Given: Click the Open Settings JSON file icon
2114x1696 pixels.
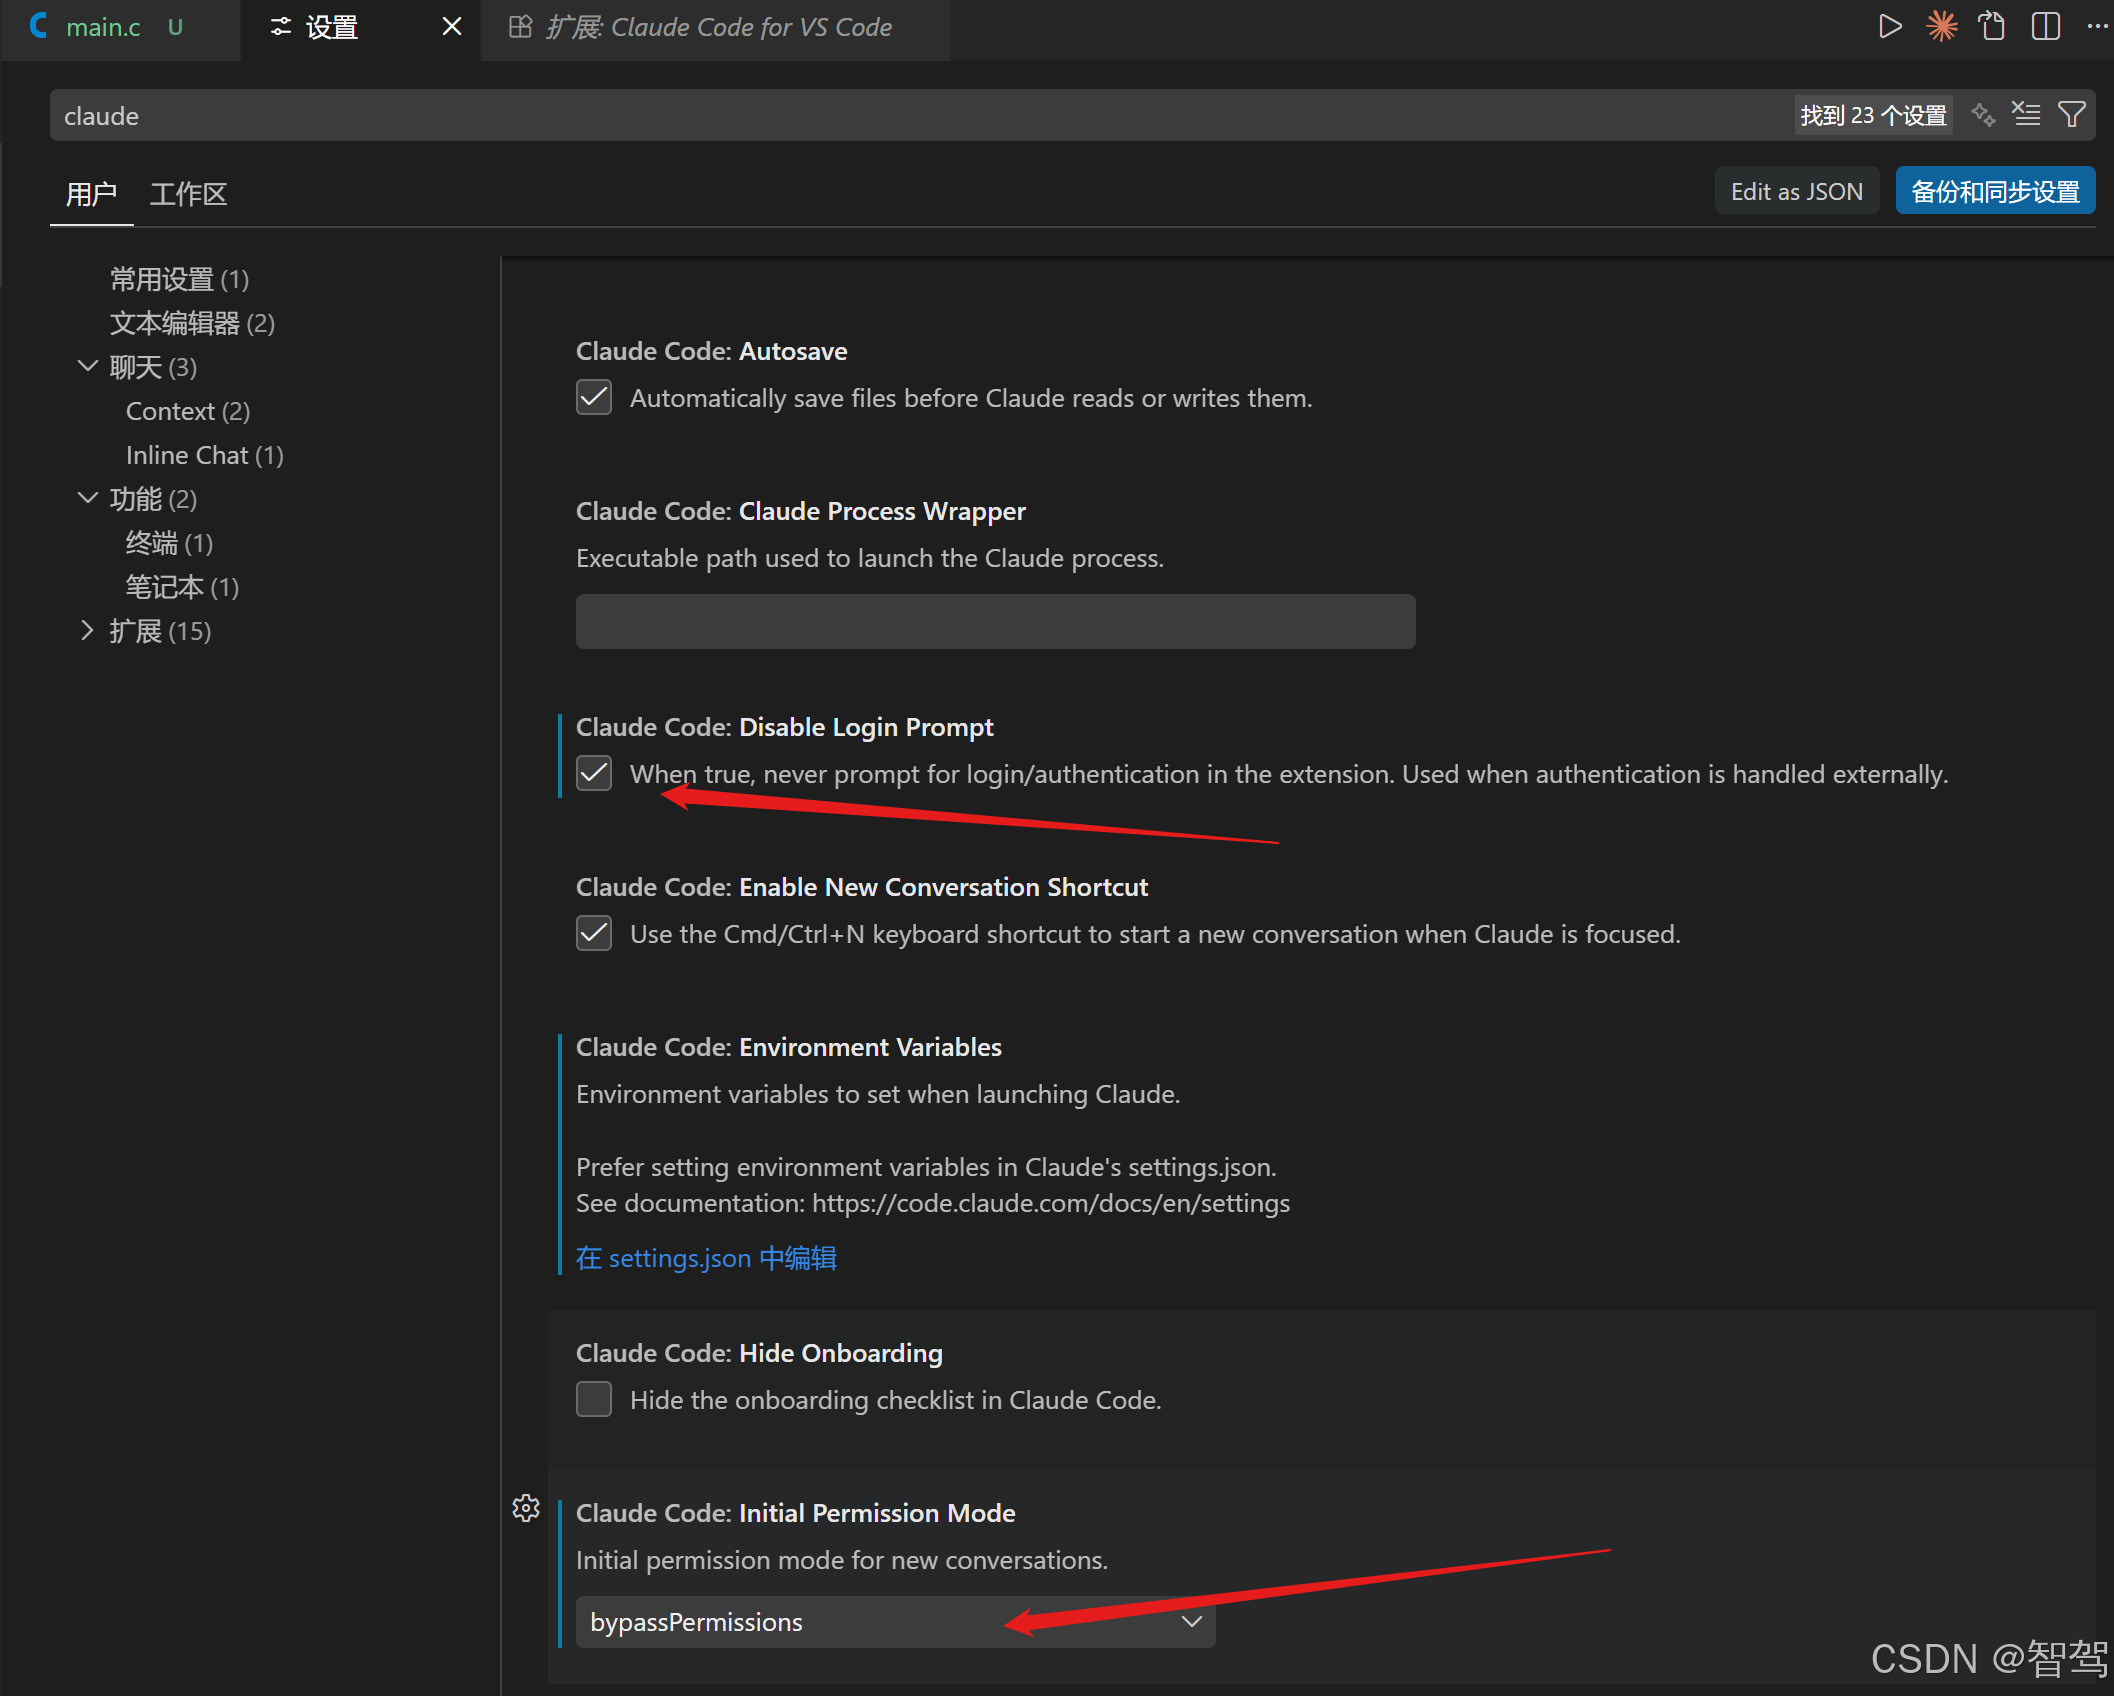Looking at the screenshot, I should pos(1992,26).
